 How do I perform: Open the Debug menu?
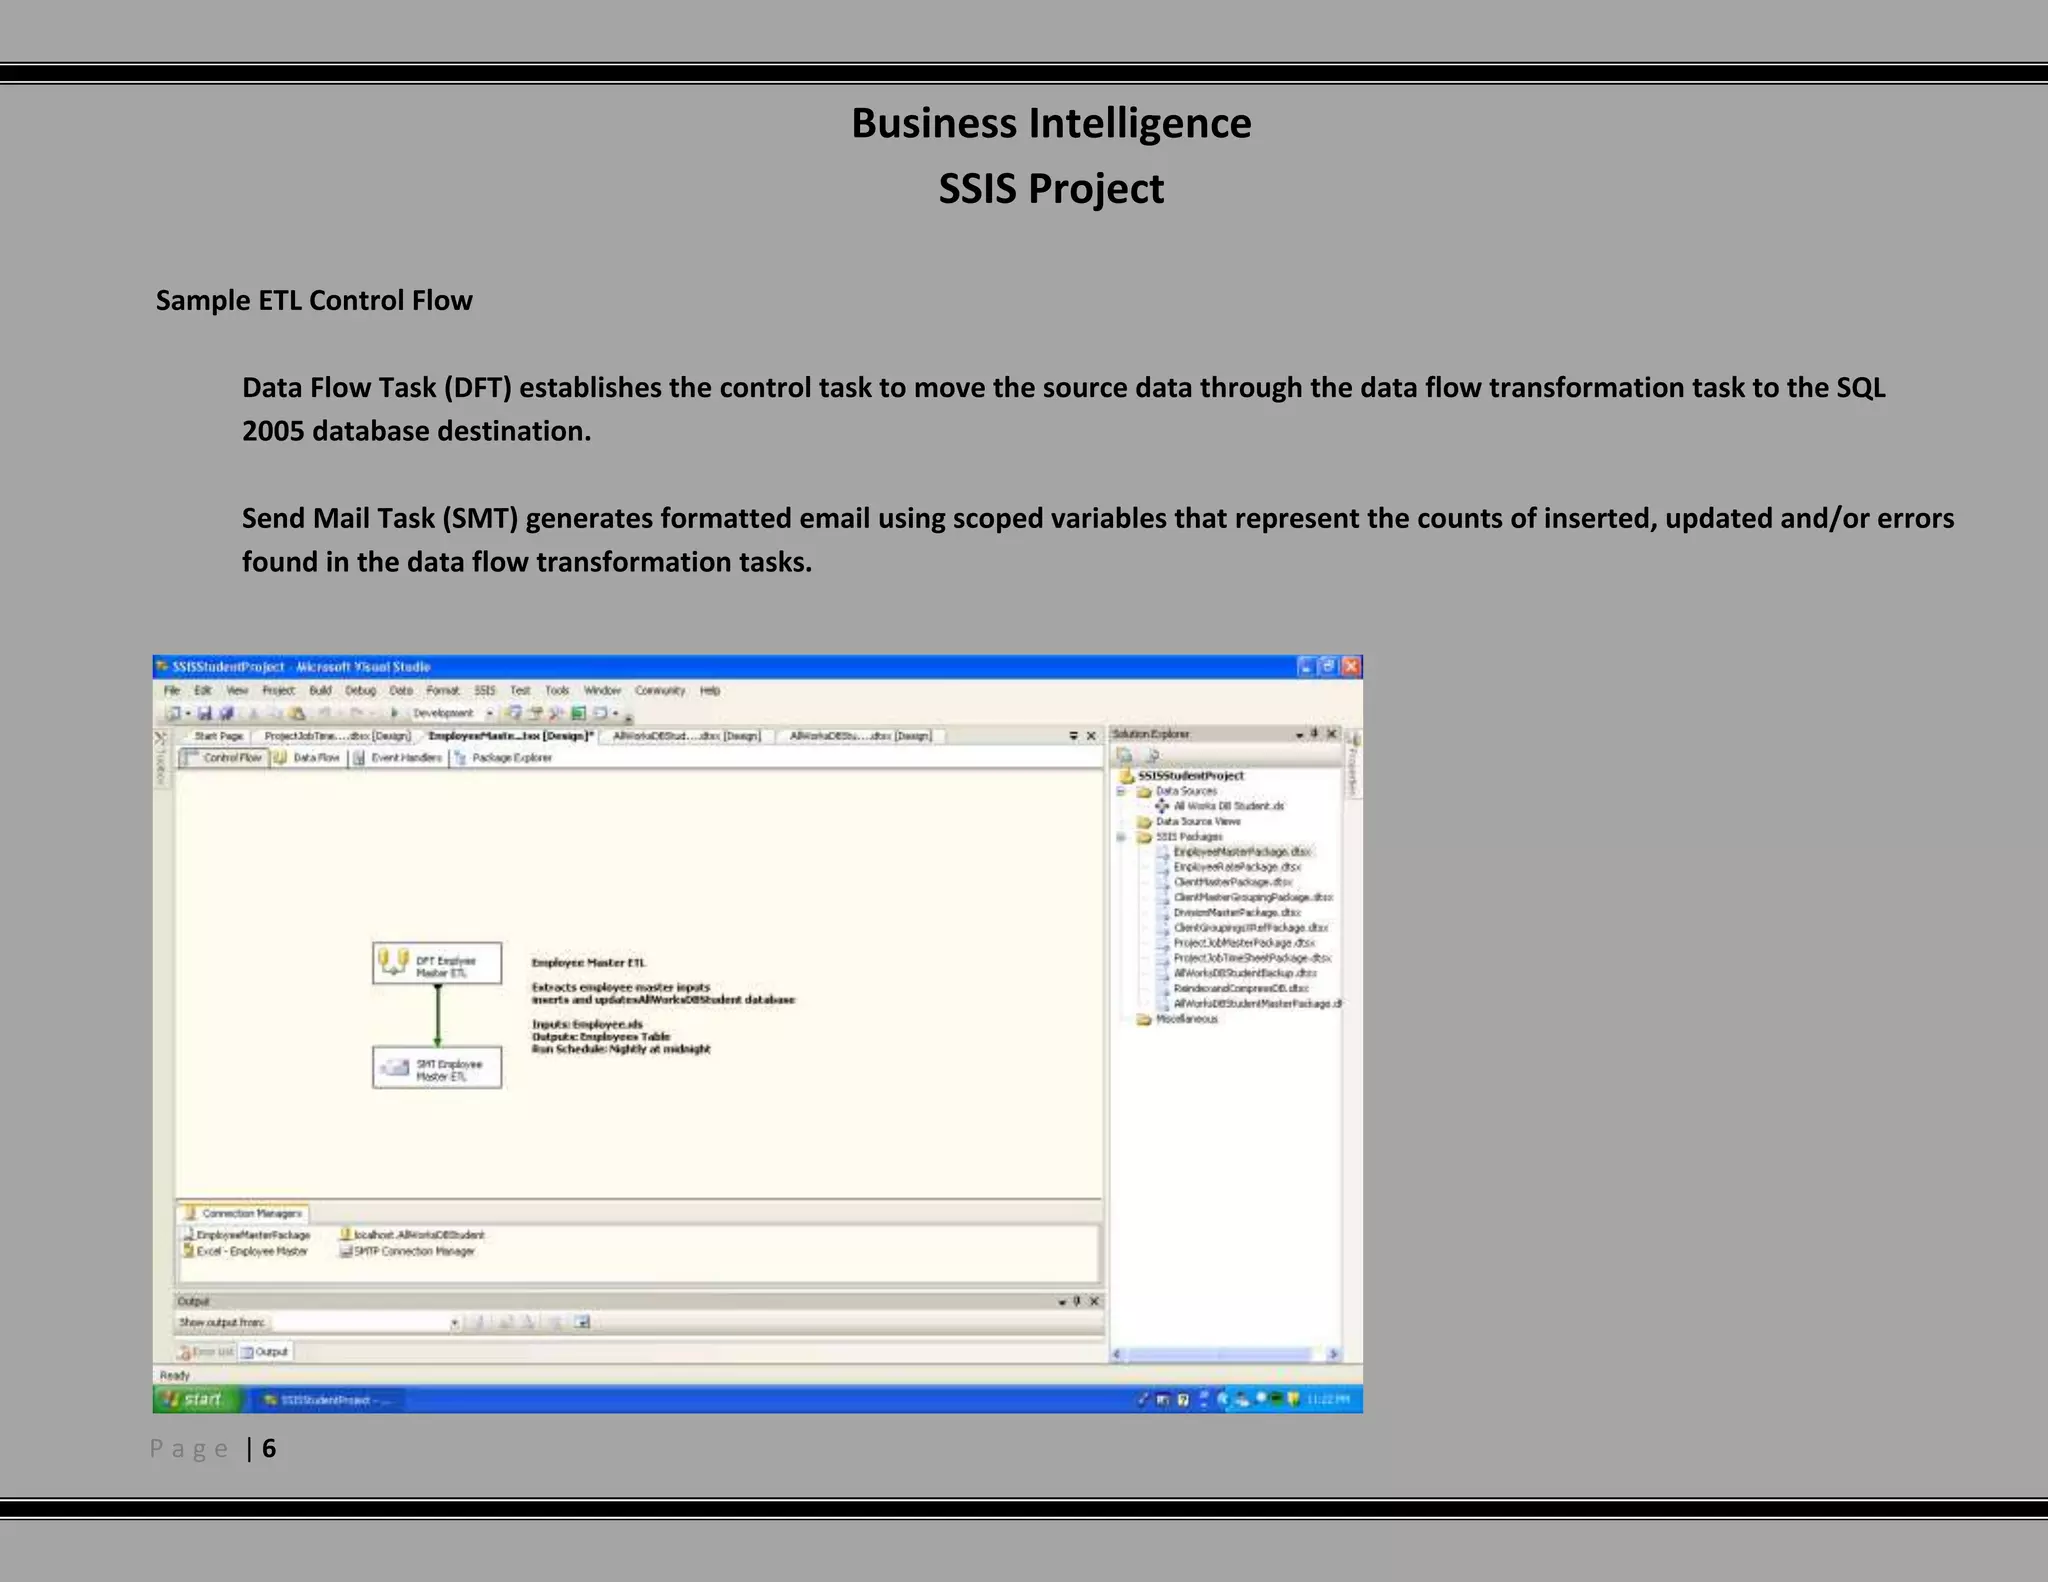pos(360,690)
